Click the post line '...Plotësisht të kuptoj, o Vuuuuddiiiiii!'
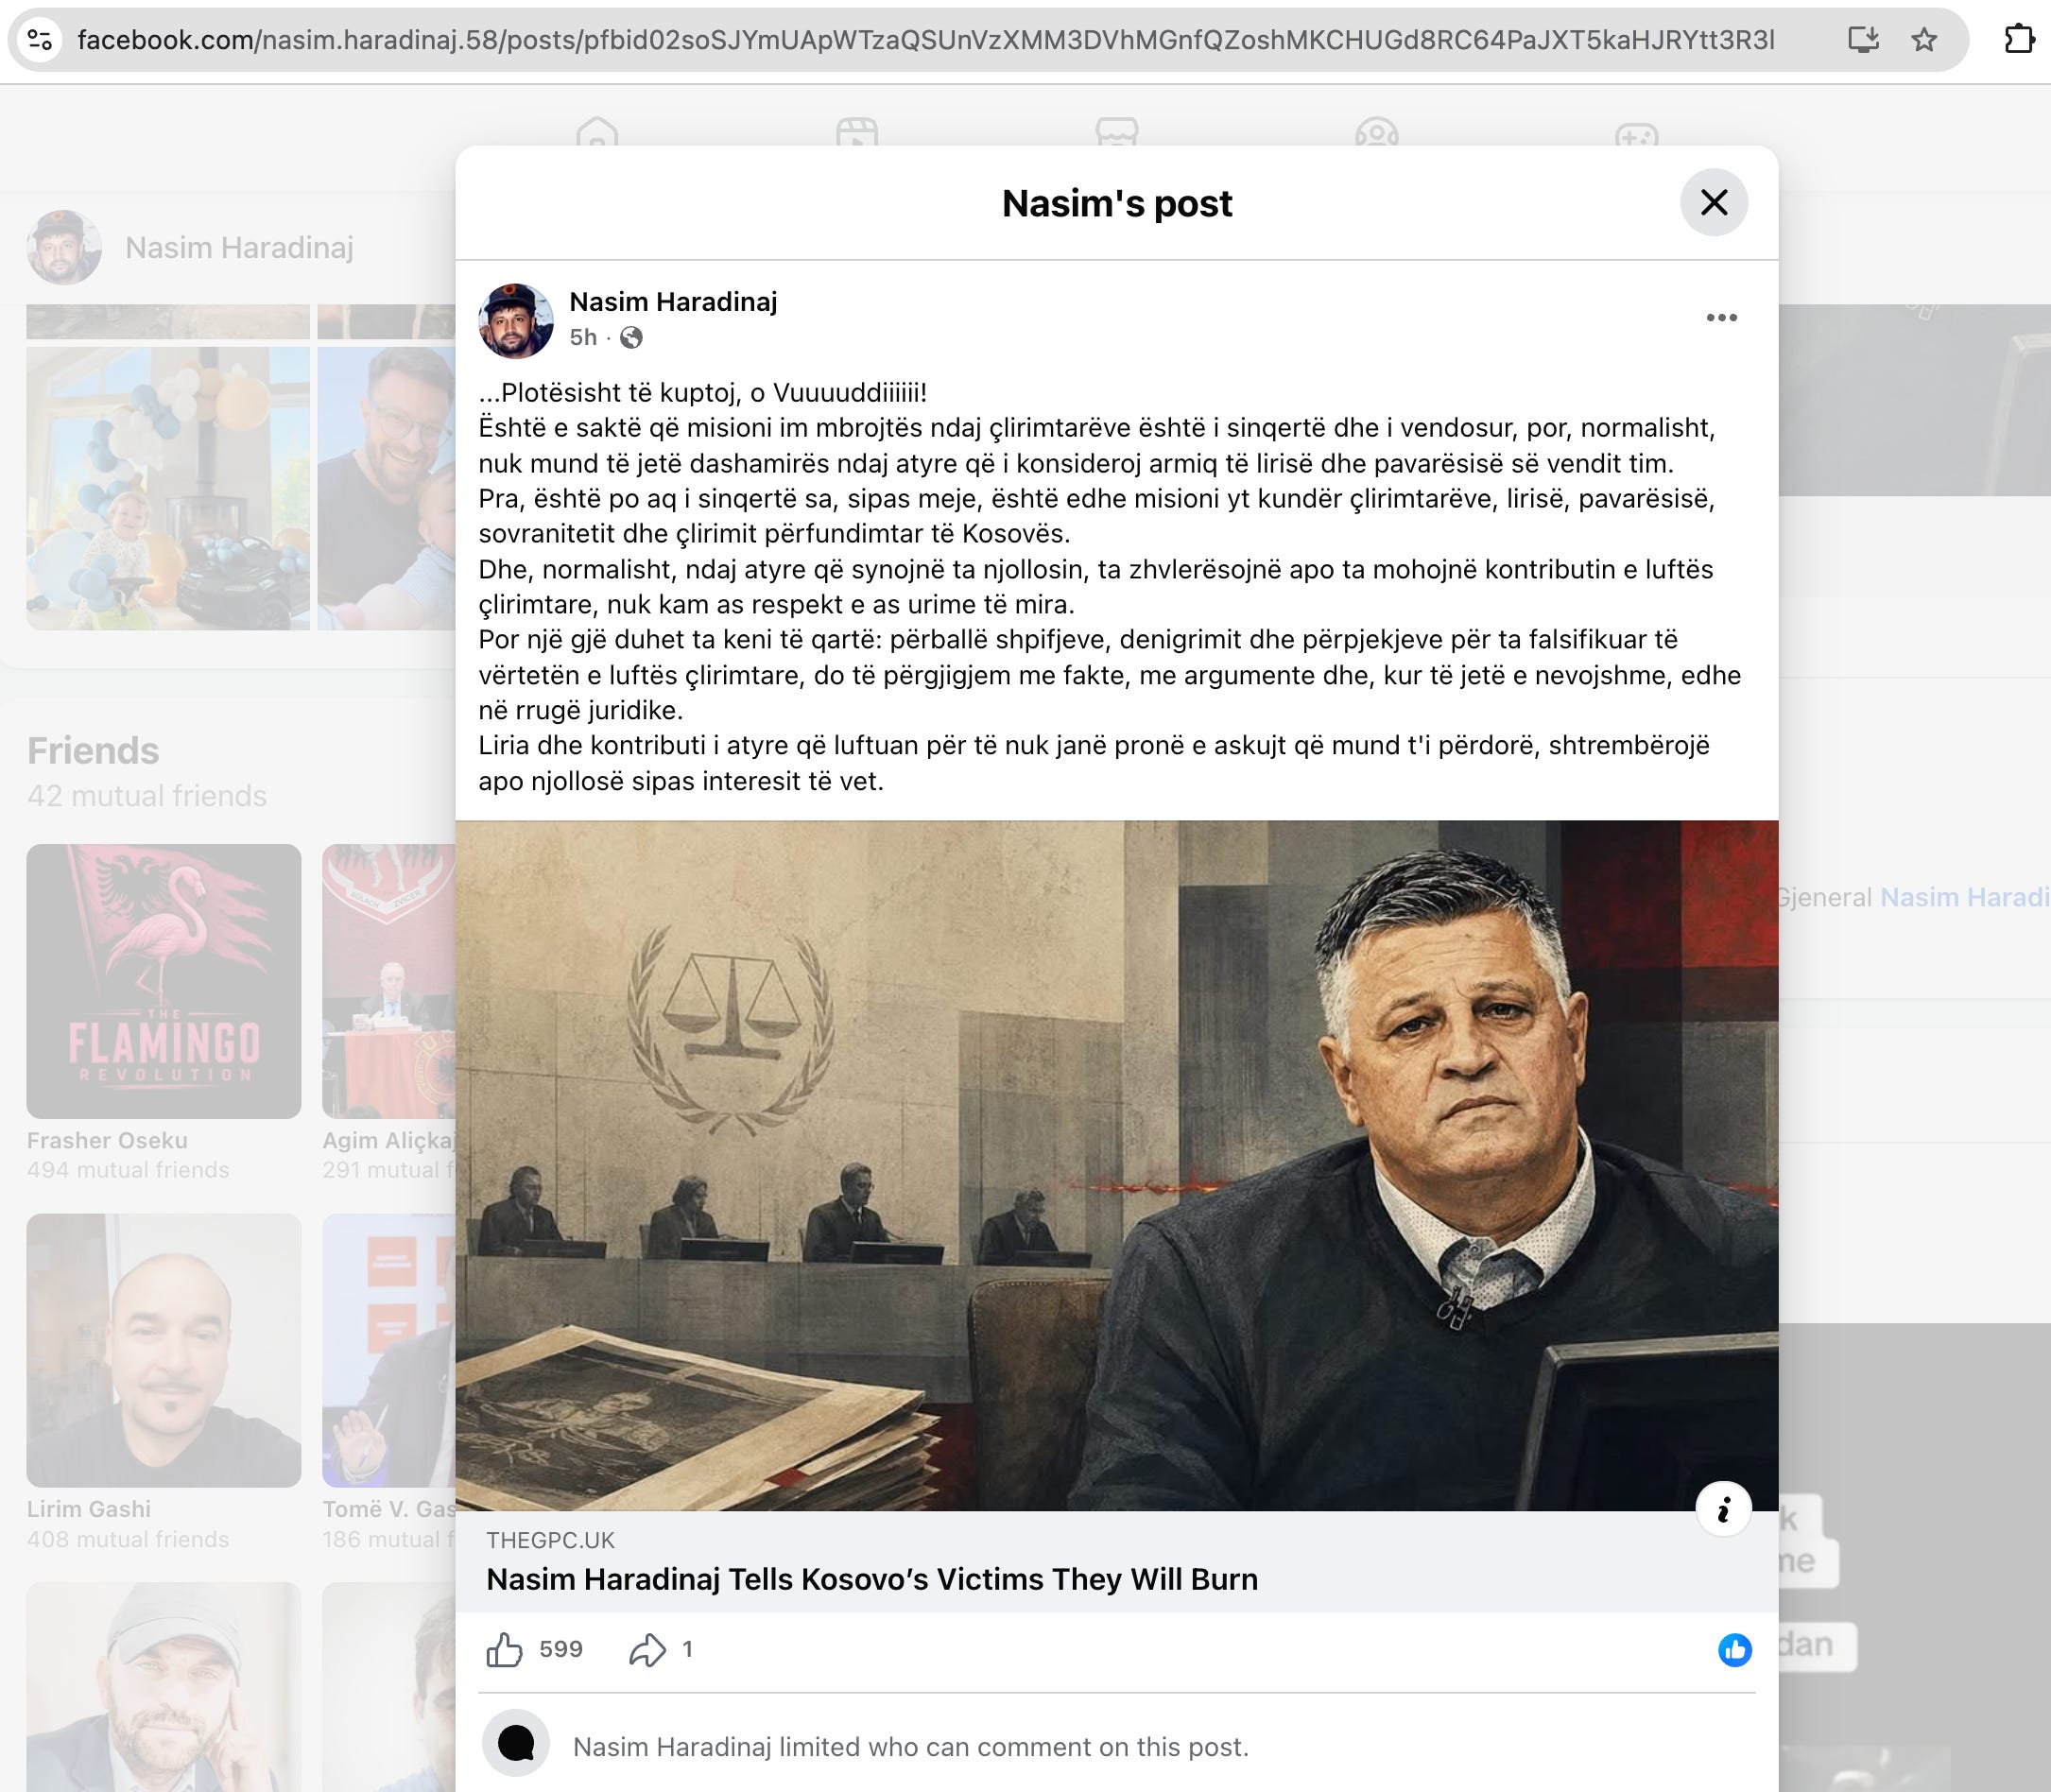2051x1792 pixels. pos(703,393)
